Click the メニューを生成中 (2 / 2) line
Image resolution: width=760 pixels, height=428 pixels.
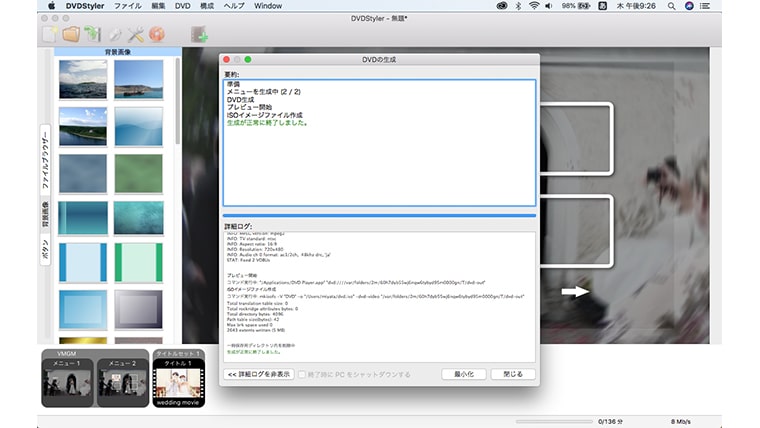[264, 92]
